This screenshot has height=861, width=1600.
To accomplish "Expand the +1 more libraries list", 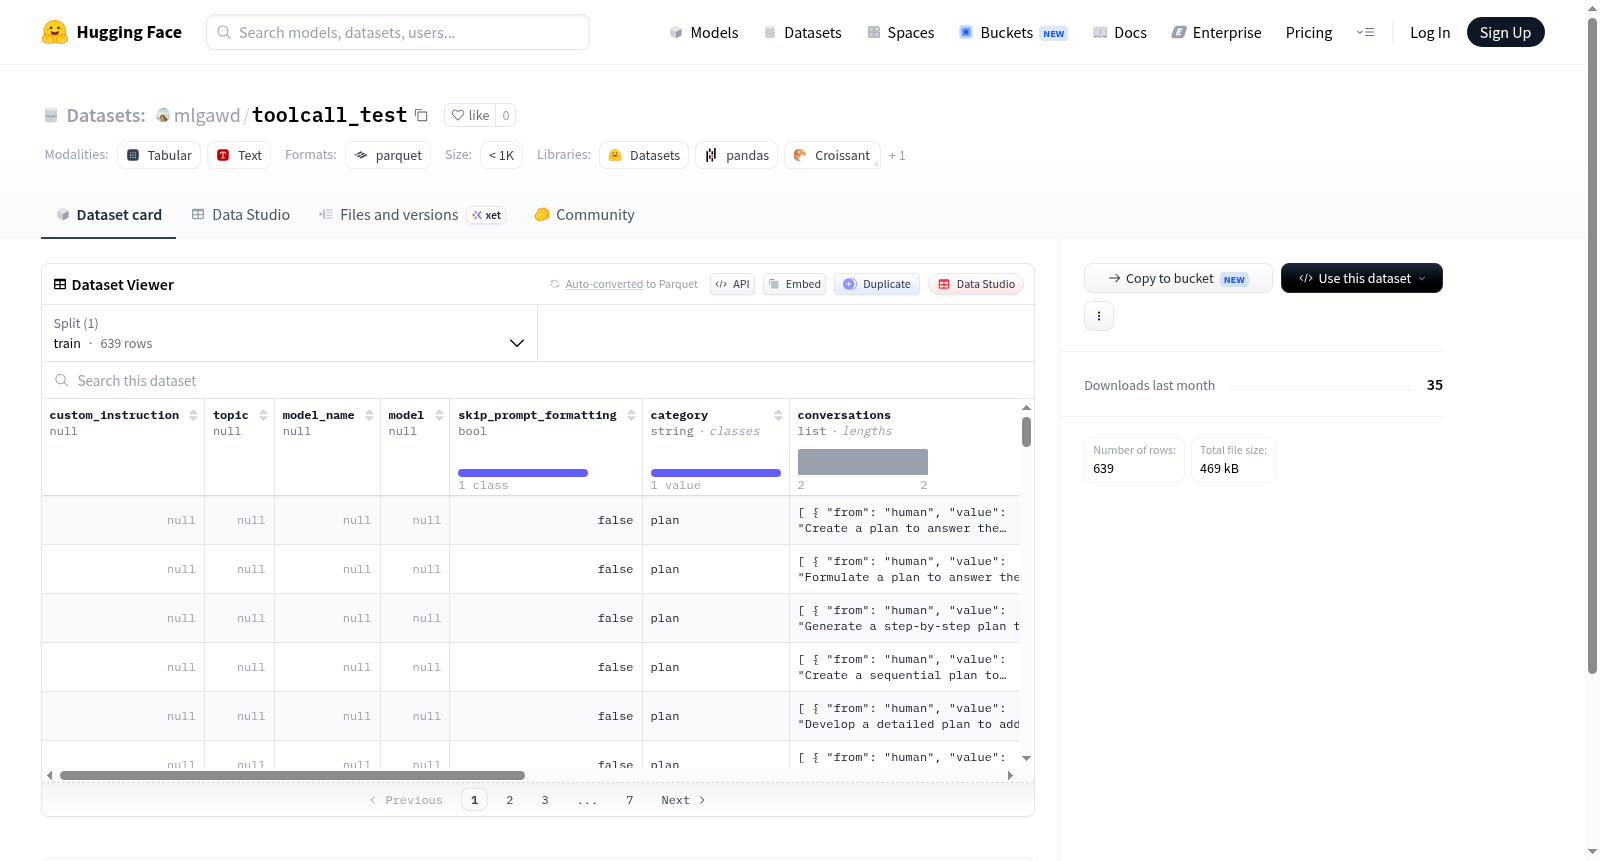I will click(897, 155).
